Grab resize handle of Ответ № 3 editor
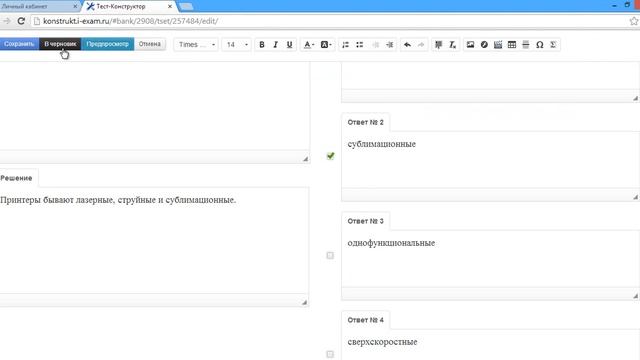This screenshot has width=640, height=360. point(636,296)
